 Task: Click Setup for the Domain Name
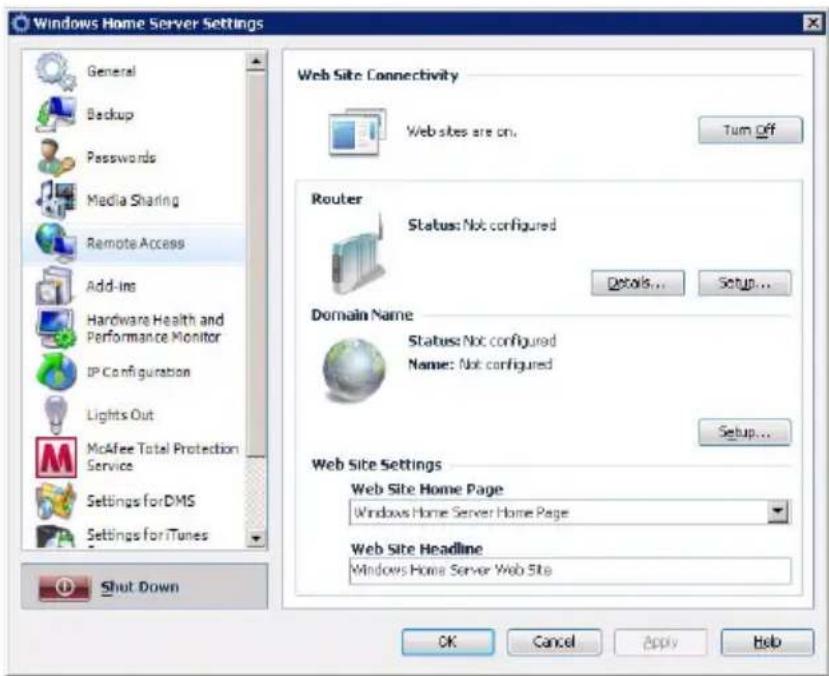pyautogui.click(x=744, y=432)
